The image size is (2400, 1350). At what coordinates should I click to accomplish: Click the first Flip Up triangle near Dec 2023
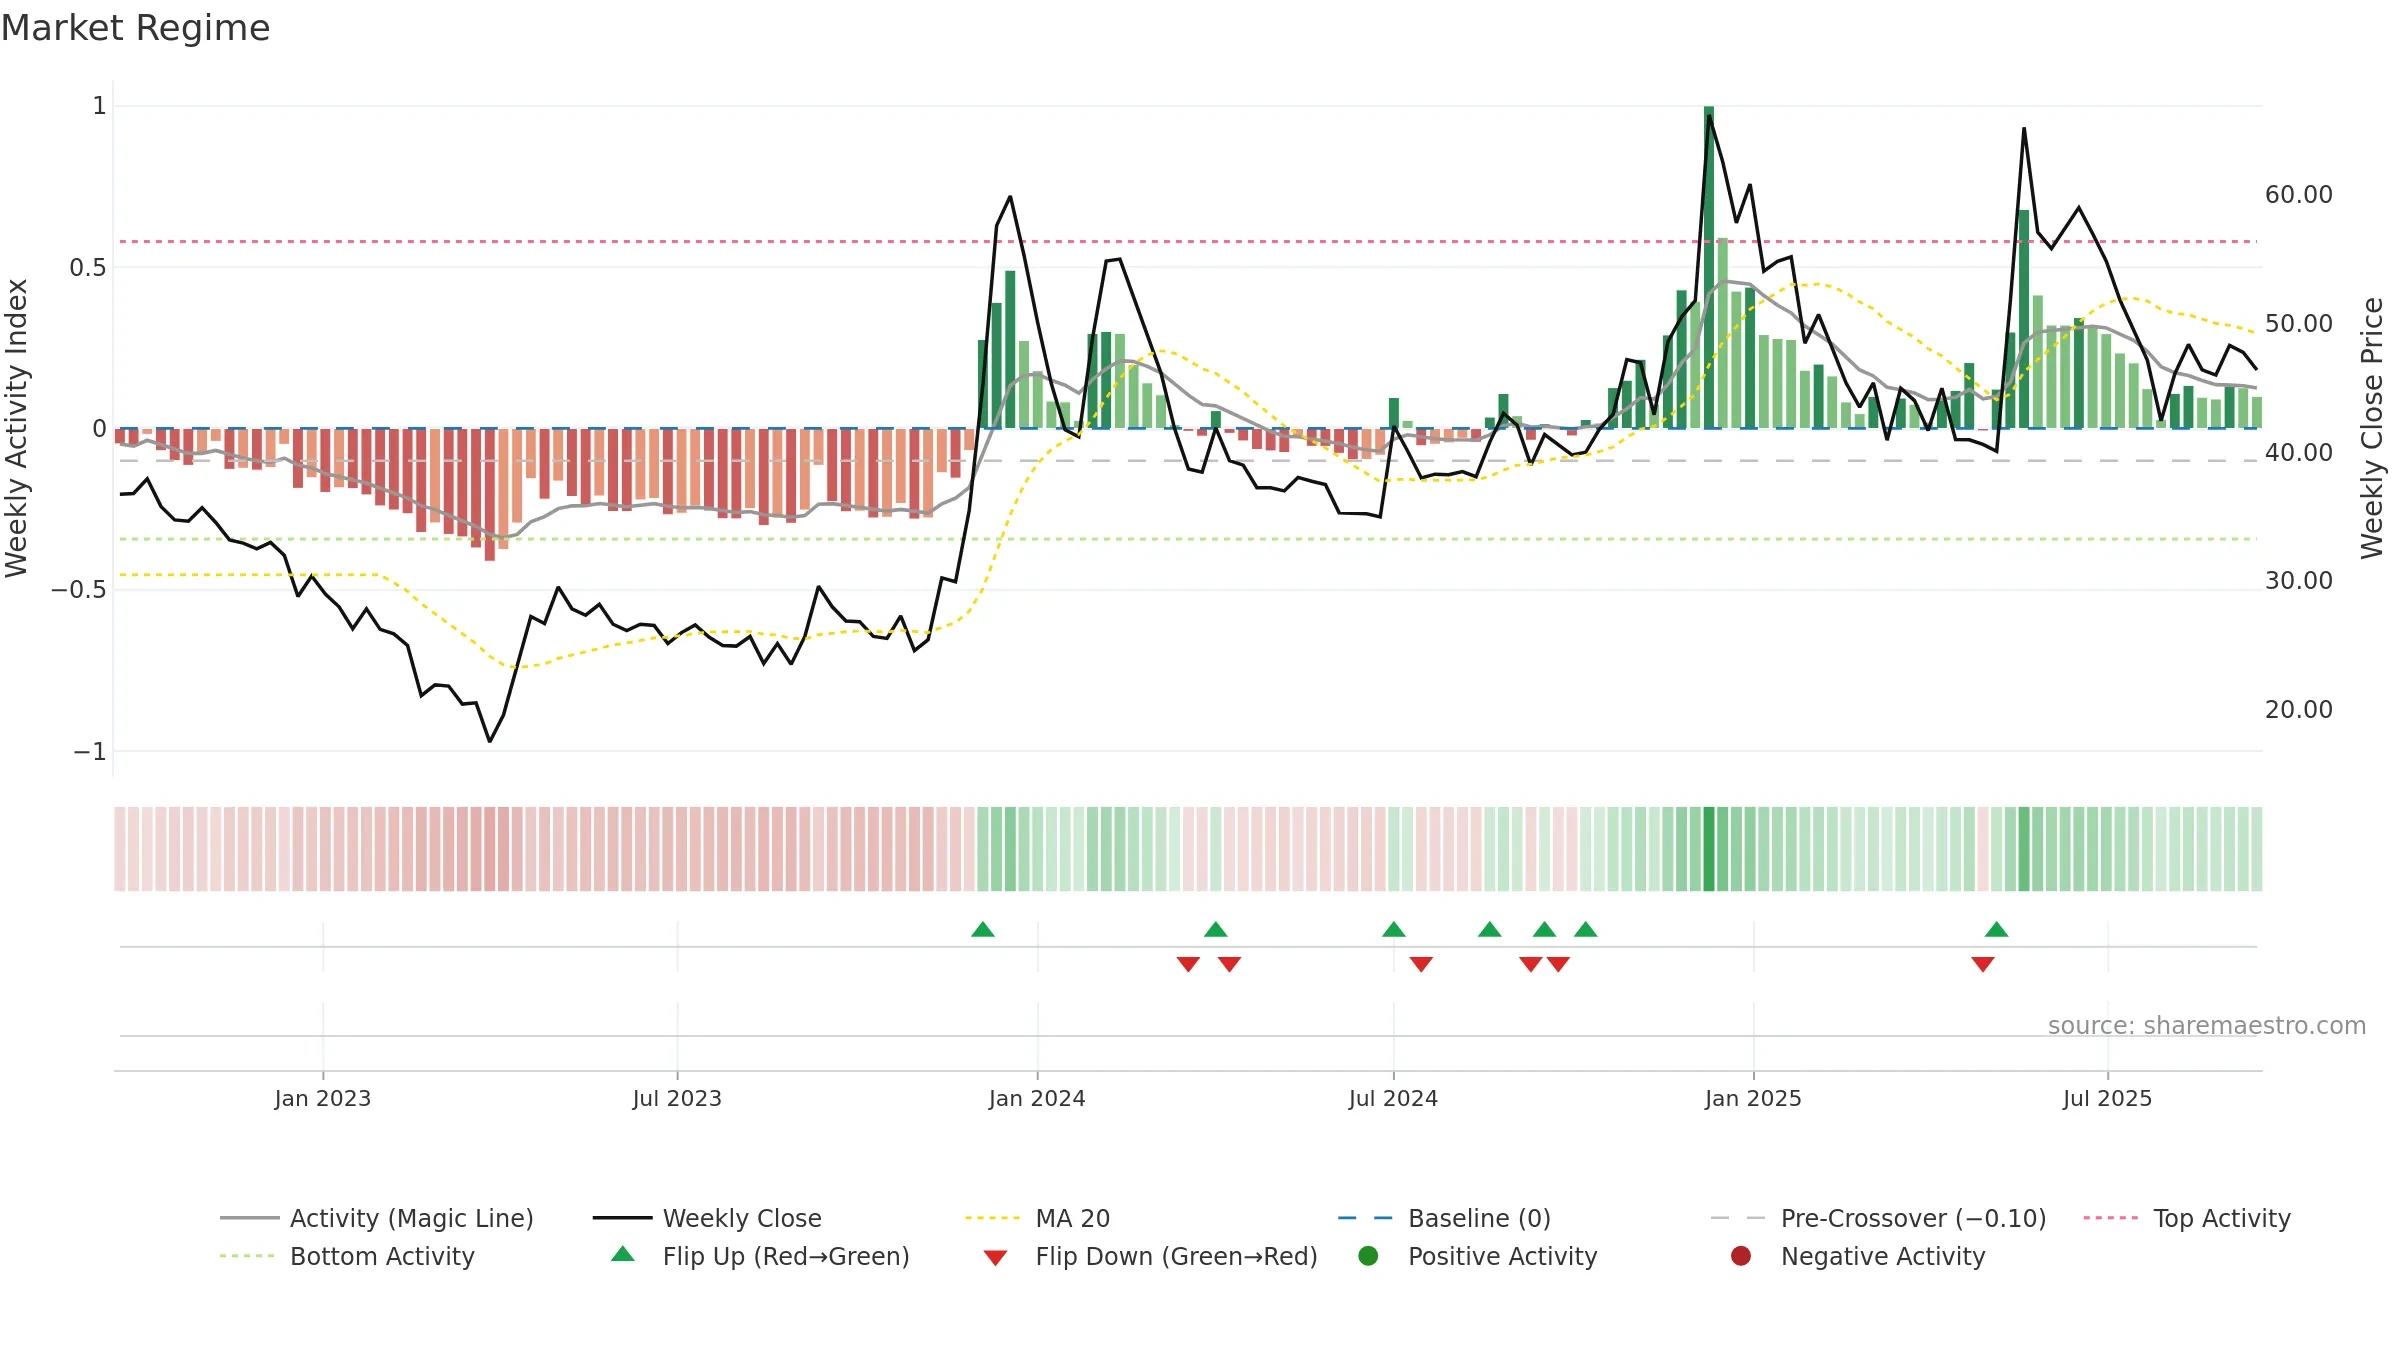pyautogui.click(x=983, y=930)
